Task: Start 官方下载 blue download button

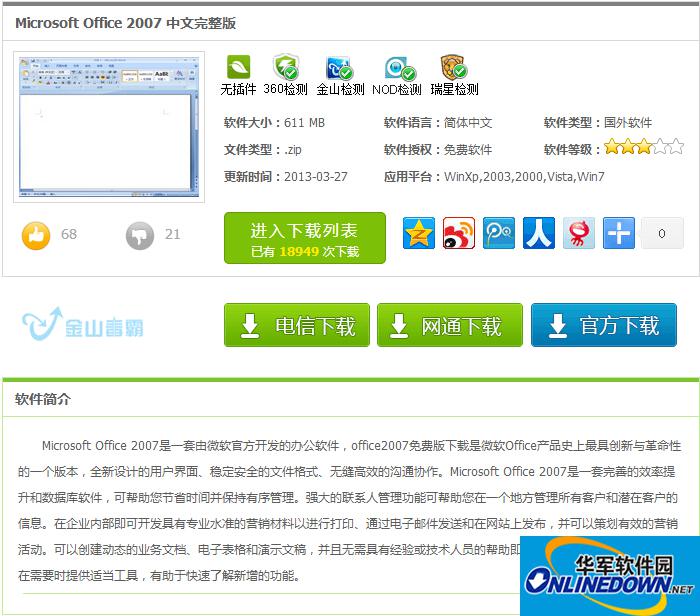Action: coord(604,325)
